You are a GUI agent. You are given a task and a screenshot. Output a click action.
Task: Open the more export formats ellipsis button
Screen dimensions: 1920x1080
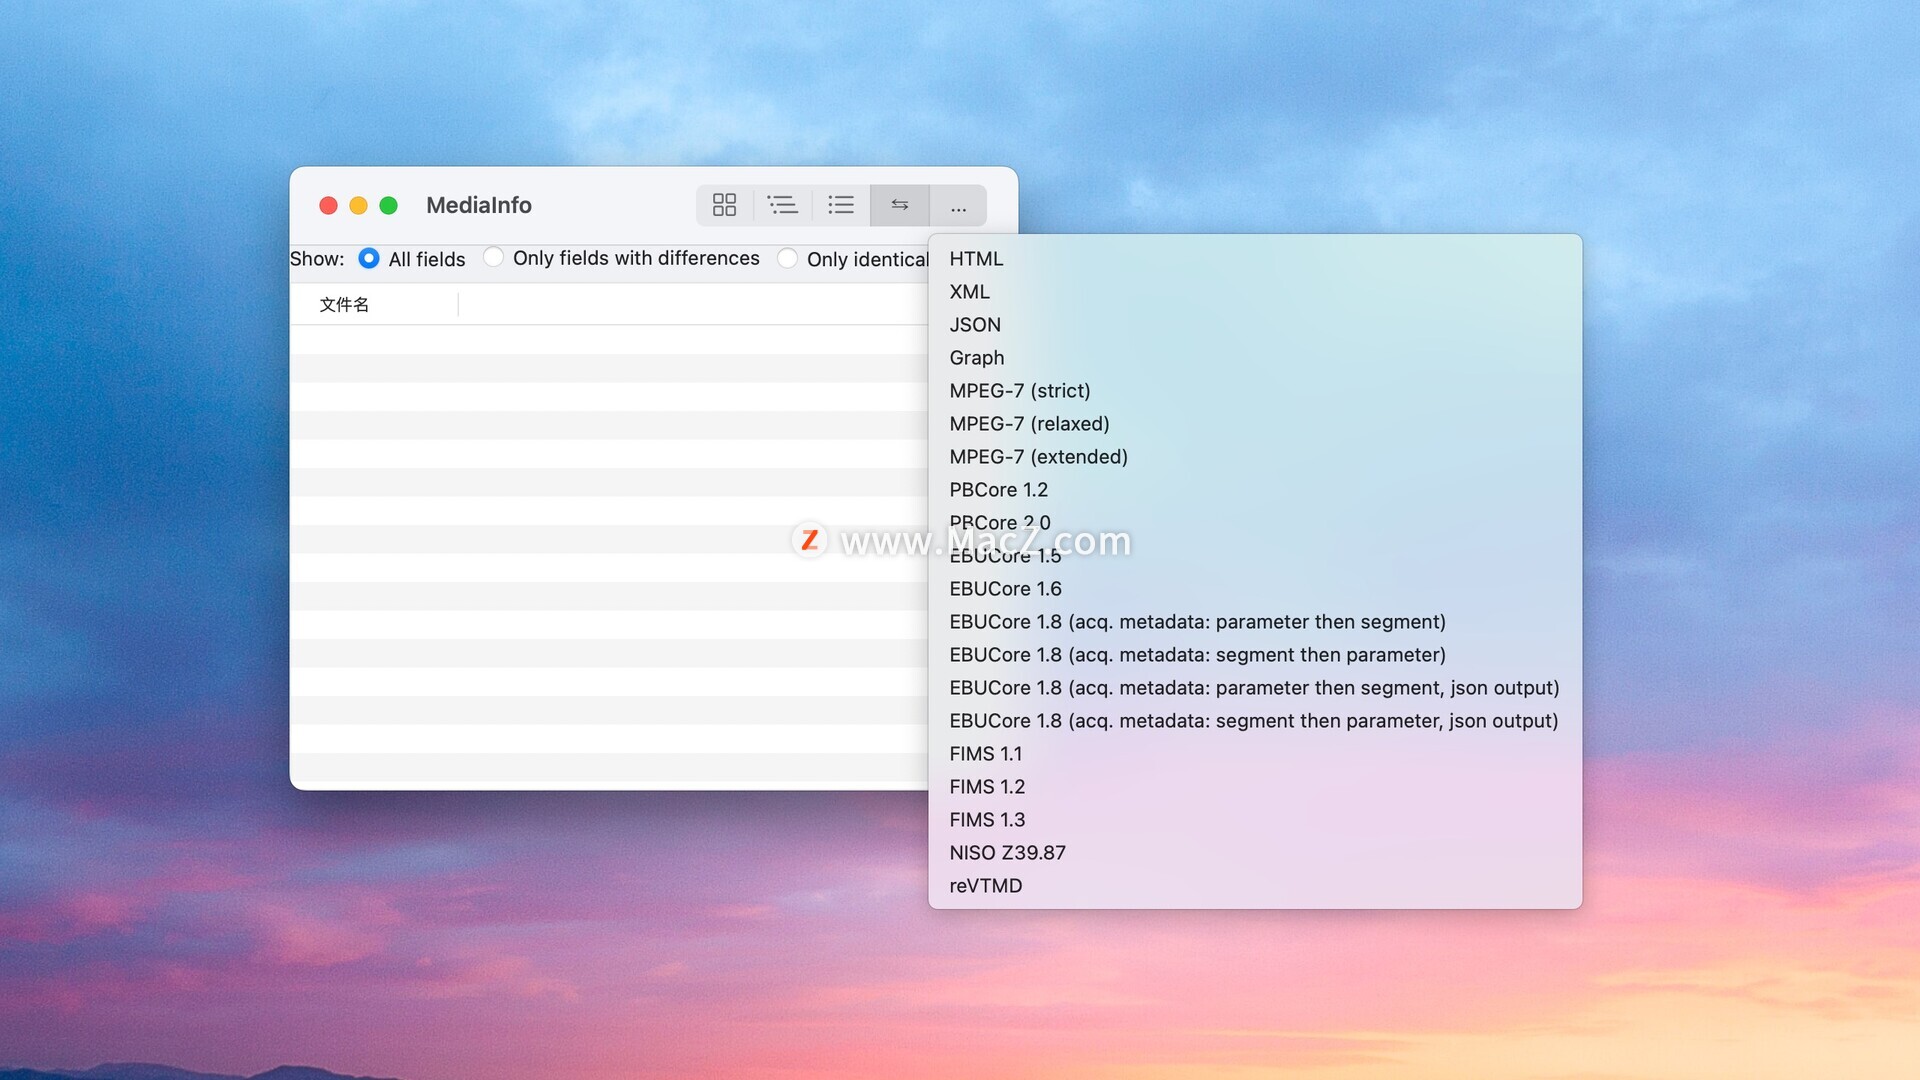coord(958,205)
